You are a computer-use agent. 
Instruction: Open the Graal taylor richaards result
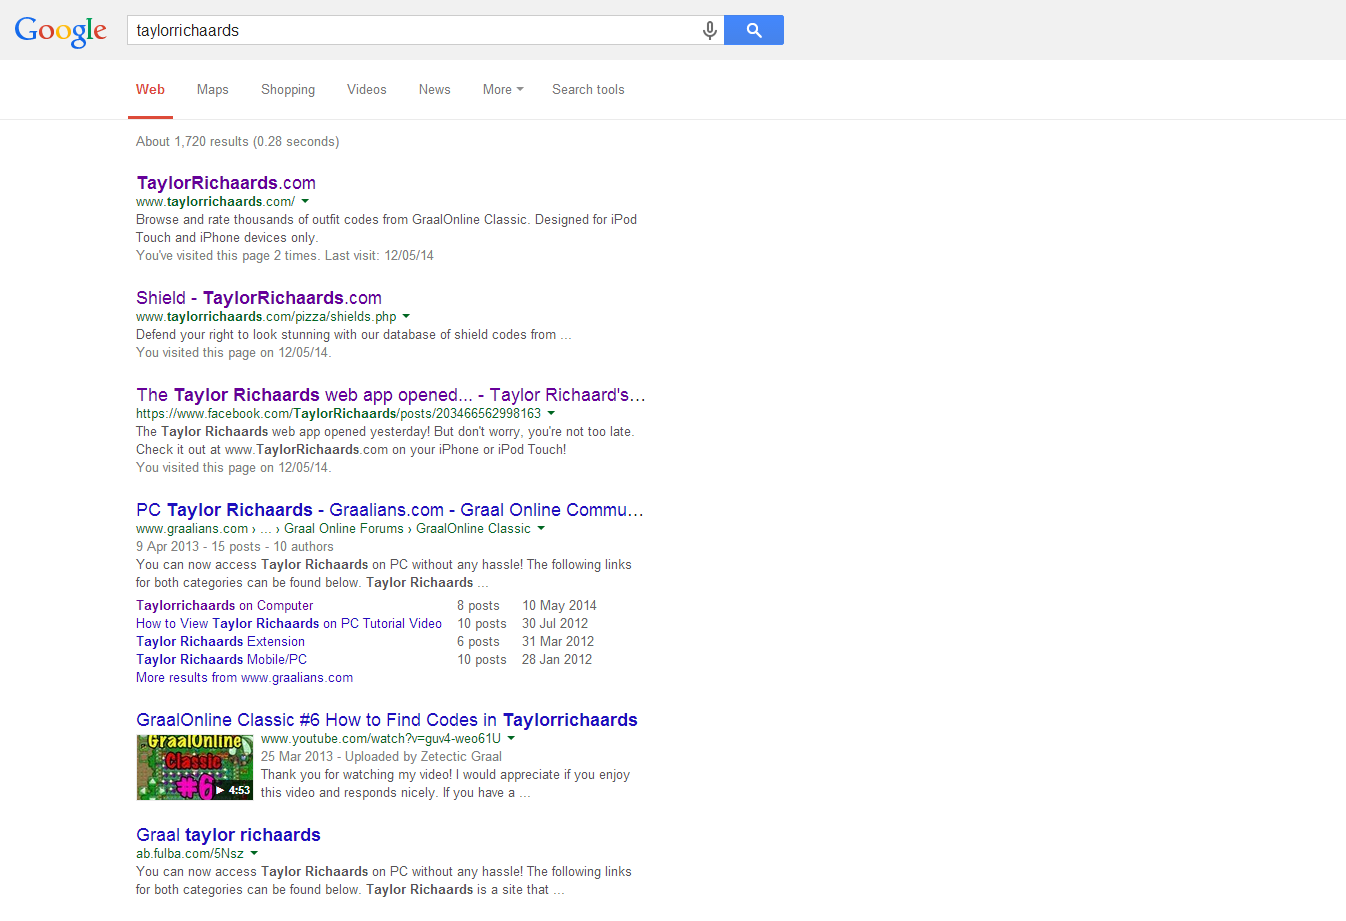tap(229, 835)
